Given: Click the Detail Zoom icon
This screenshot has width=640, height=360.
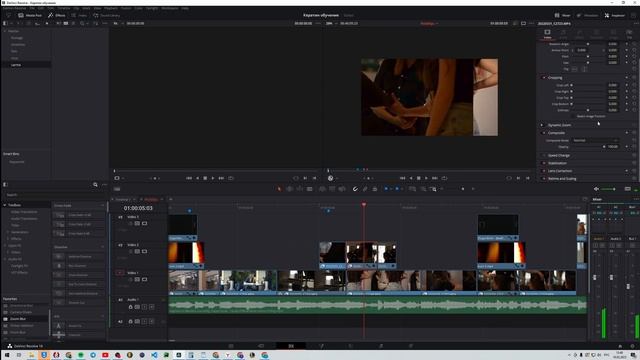Looking at the screenshot, I should coord(423,189).
